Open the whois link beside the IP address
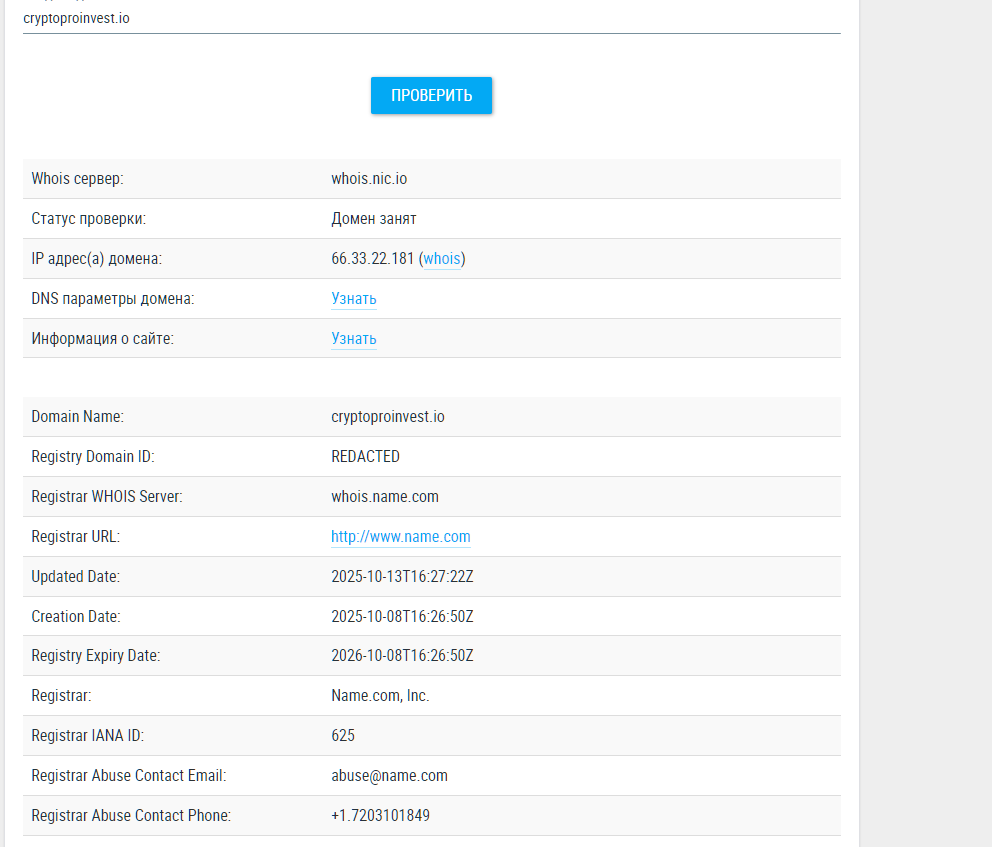Image resolution: width=992 pixels, height=847 pixels. pos(442,259)
